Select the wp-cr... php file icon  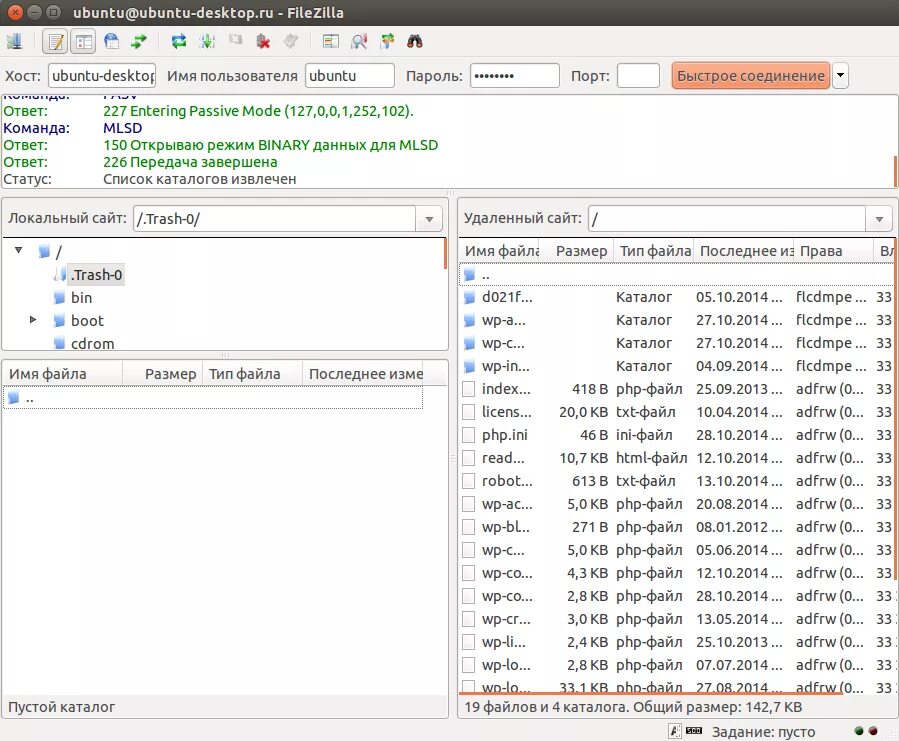pos(469,619)
